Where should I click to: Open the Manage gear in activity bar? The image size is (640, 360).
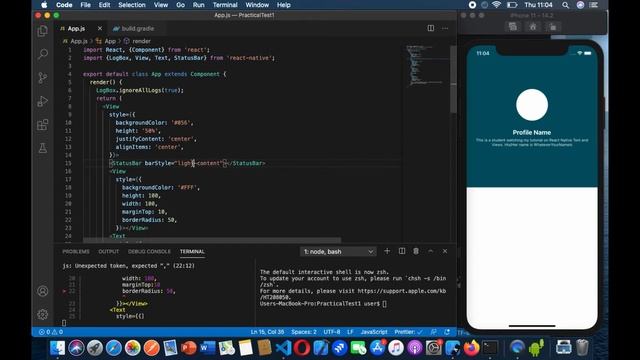[42, 314]
